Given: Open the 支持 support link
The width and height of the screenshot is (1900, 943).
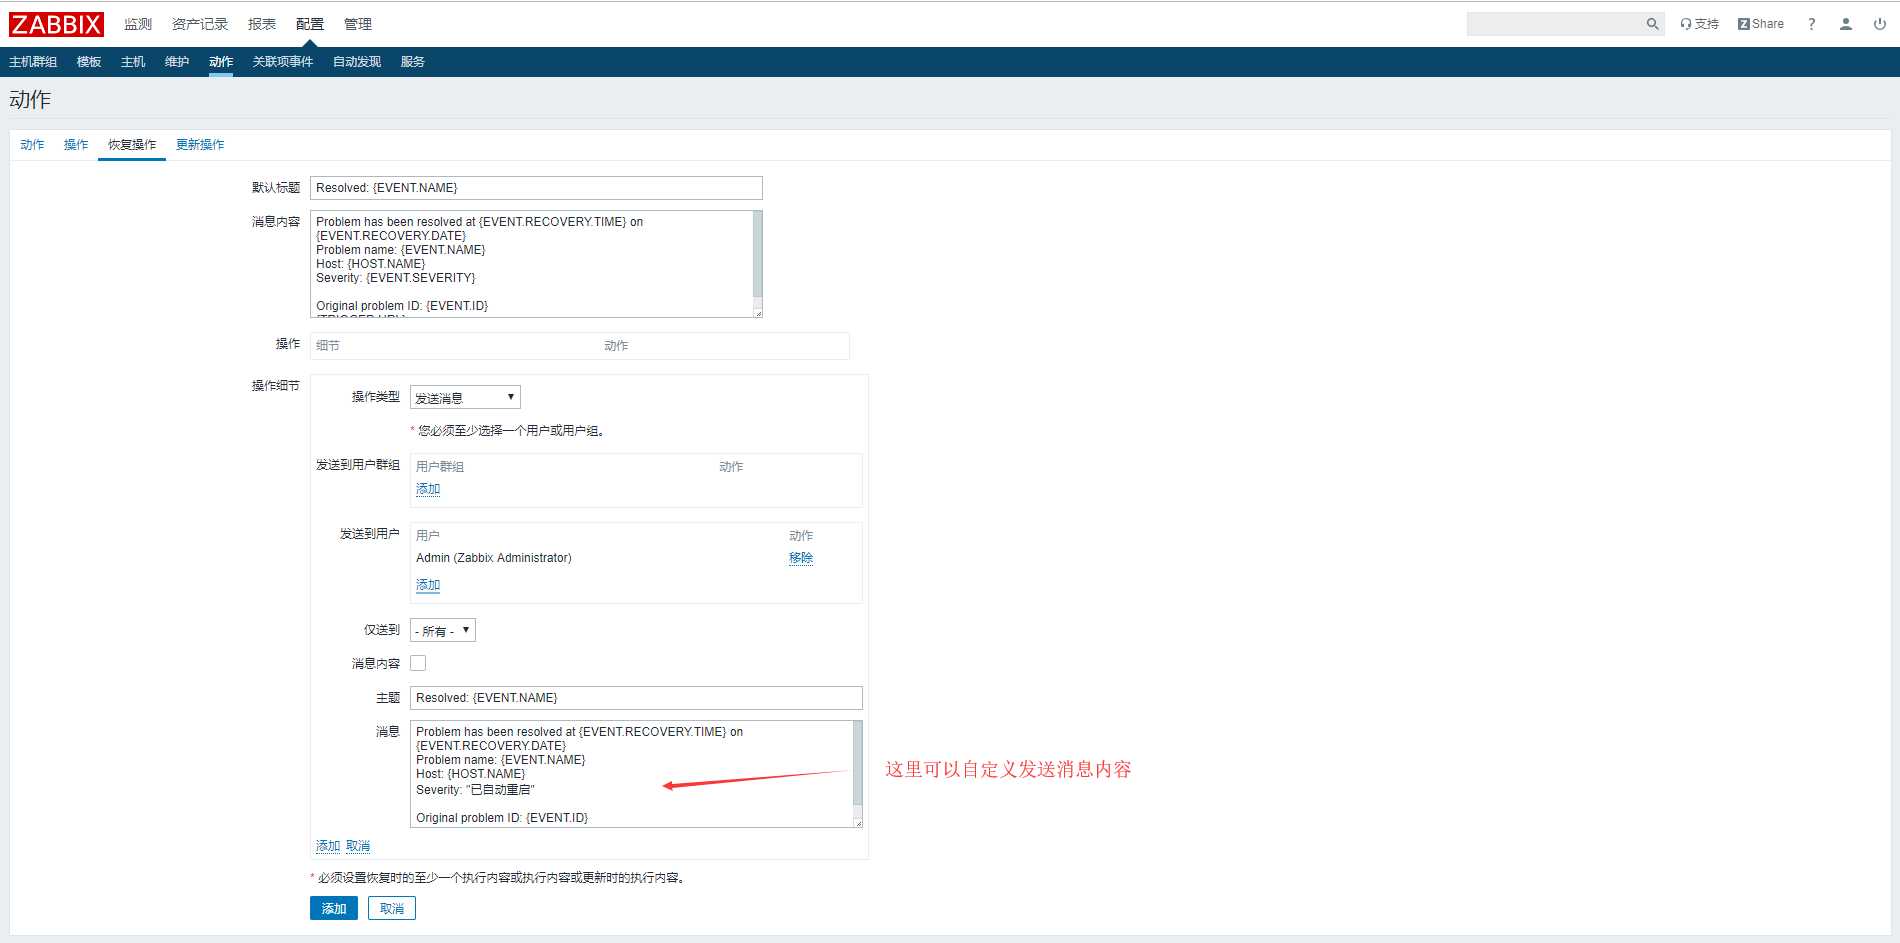Looking at the screenshot, I should (1699, 24).
